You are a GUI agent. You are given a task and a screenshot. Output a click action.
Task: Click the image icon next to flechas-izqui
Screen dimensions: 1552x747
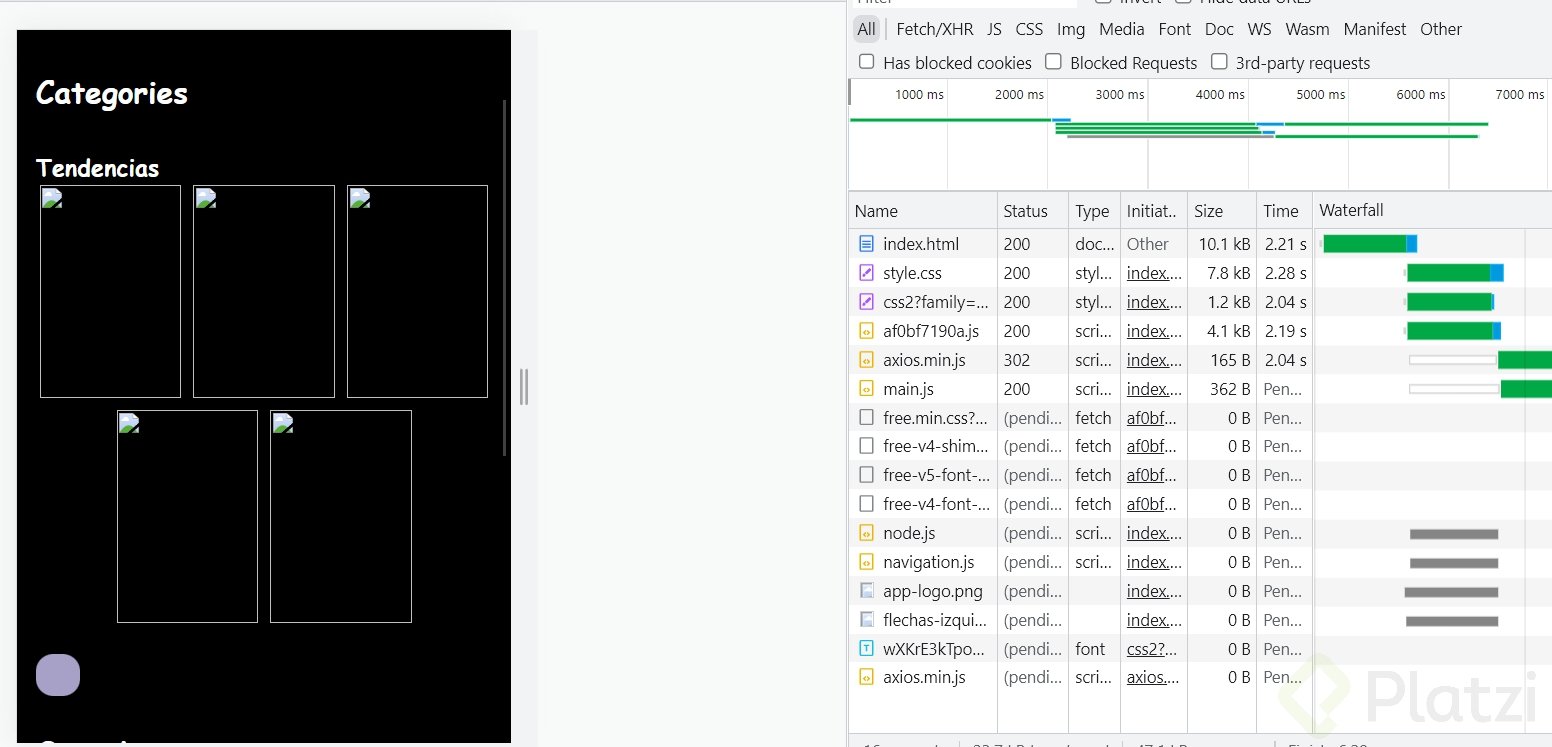[x=865, y=620]
